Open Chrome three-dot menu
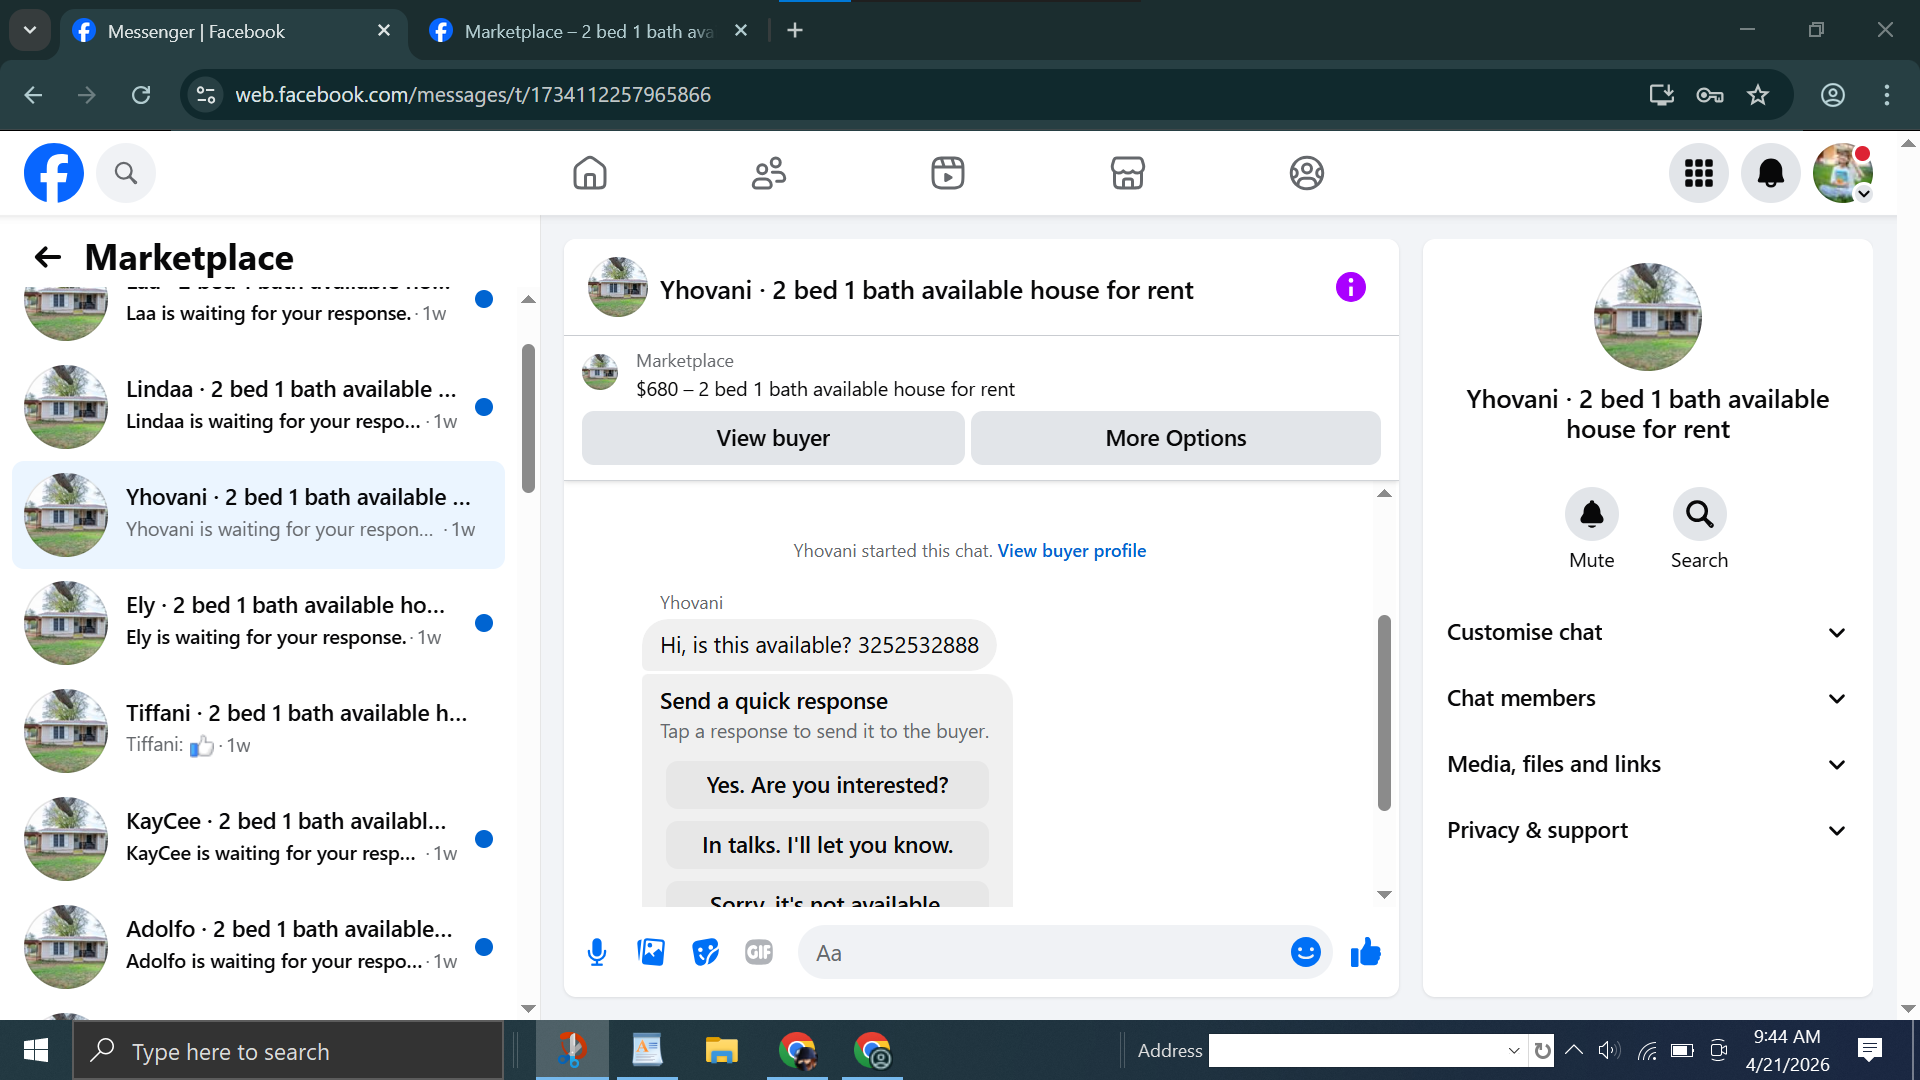The width and height of the screenshot is (1920, 1080). pyautogui.click(x=1887, y=95)
